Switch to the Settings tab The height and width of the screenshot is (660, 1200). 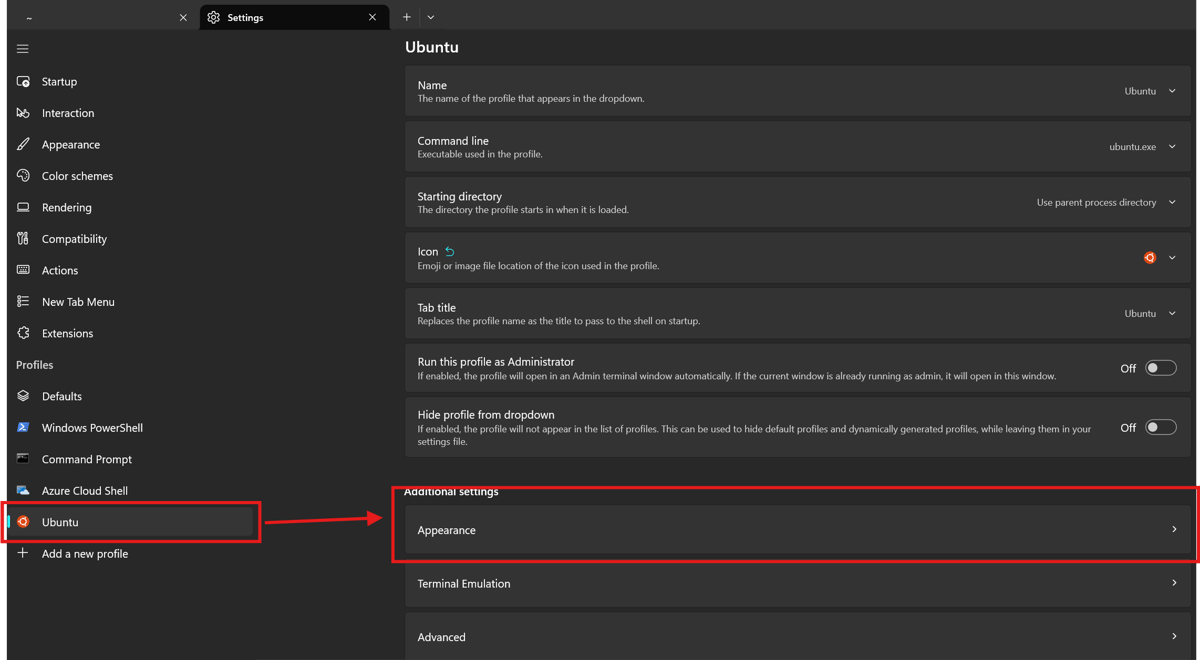coord(293,17)
